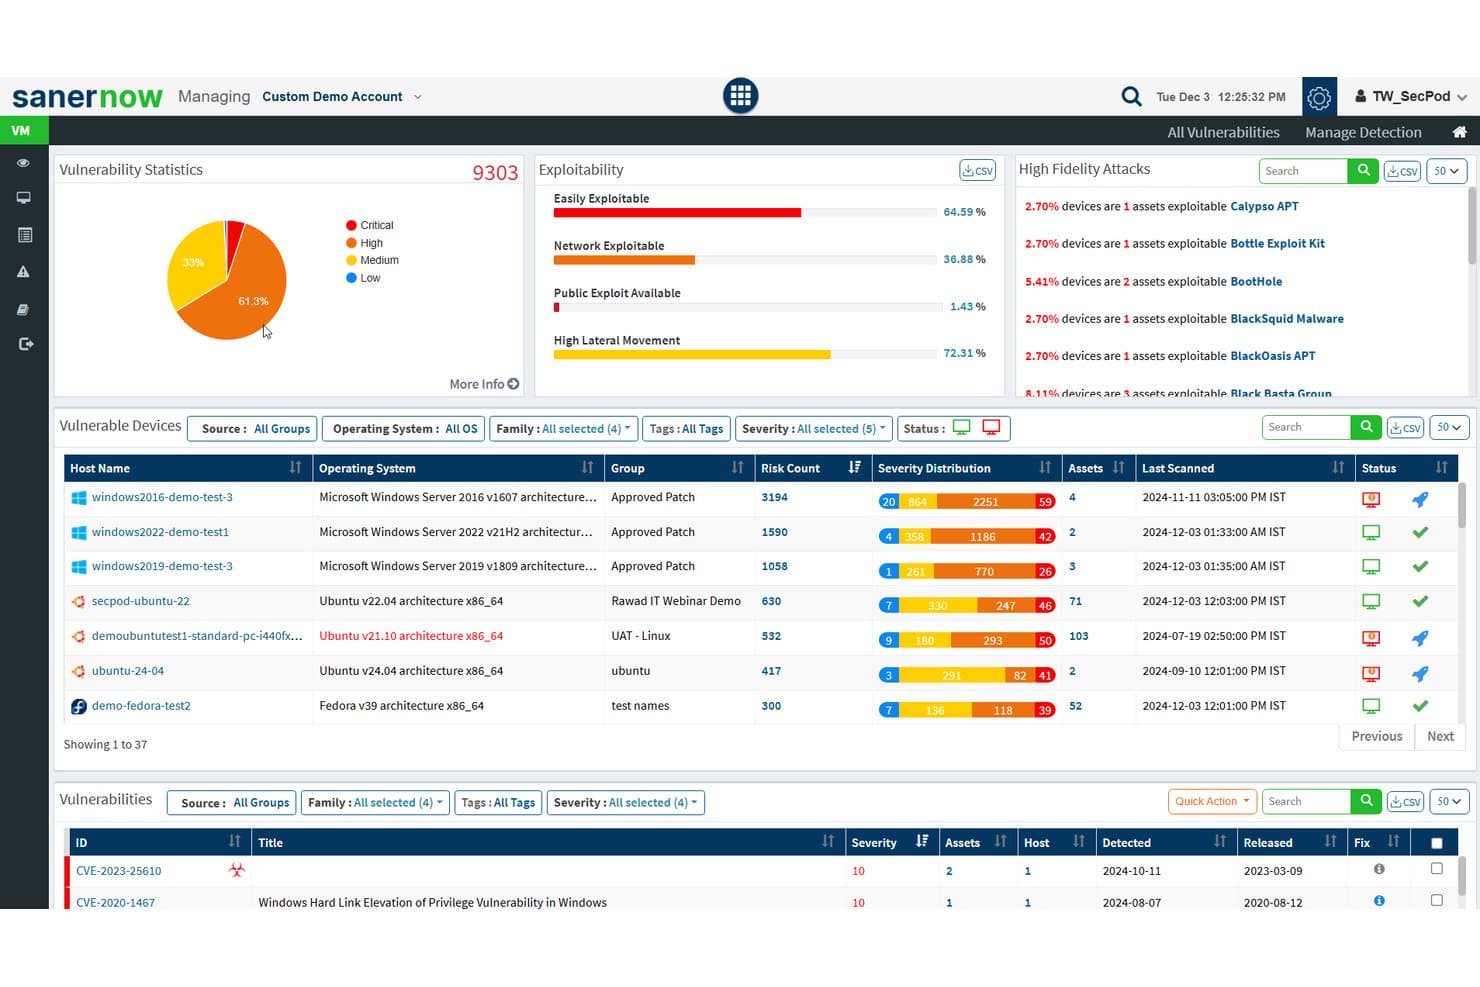Image resolution: width=1480 pixels, height=987 pixels.
Task: Go to the Next page of devices
Action: click(1440, 736)
